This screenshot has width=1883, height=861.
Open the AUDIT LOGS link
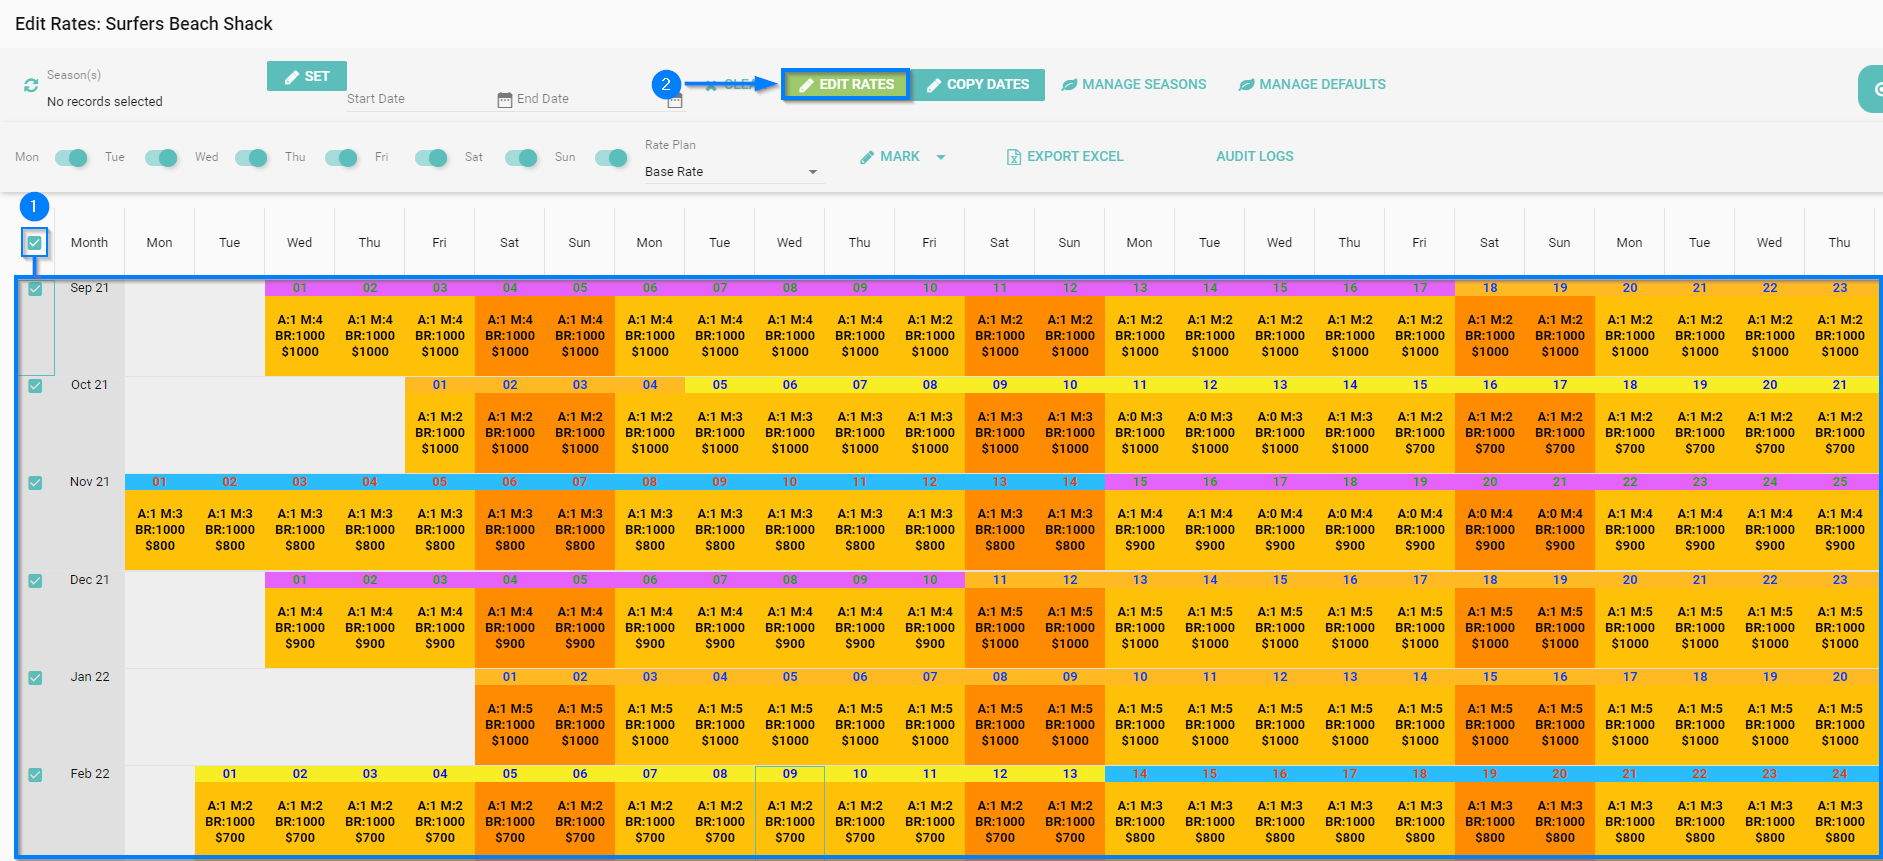(x=1254, y=157)
